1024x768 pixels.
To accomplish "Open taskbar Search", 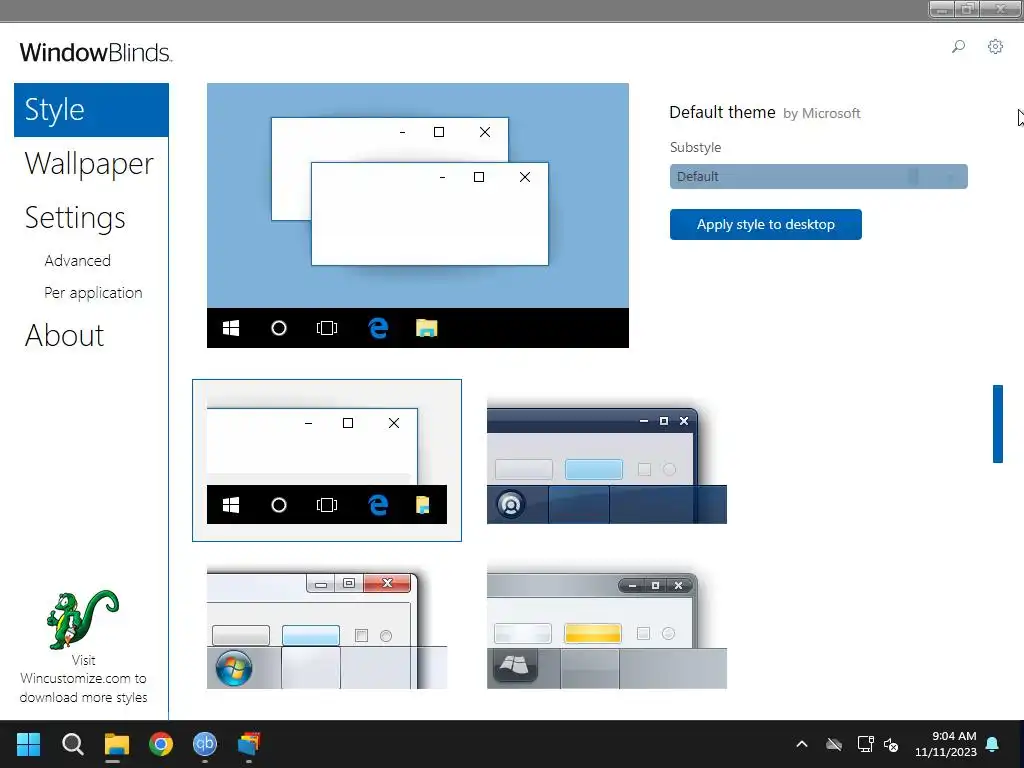I will [x=72, y=744].
